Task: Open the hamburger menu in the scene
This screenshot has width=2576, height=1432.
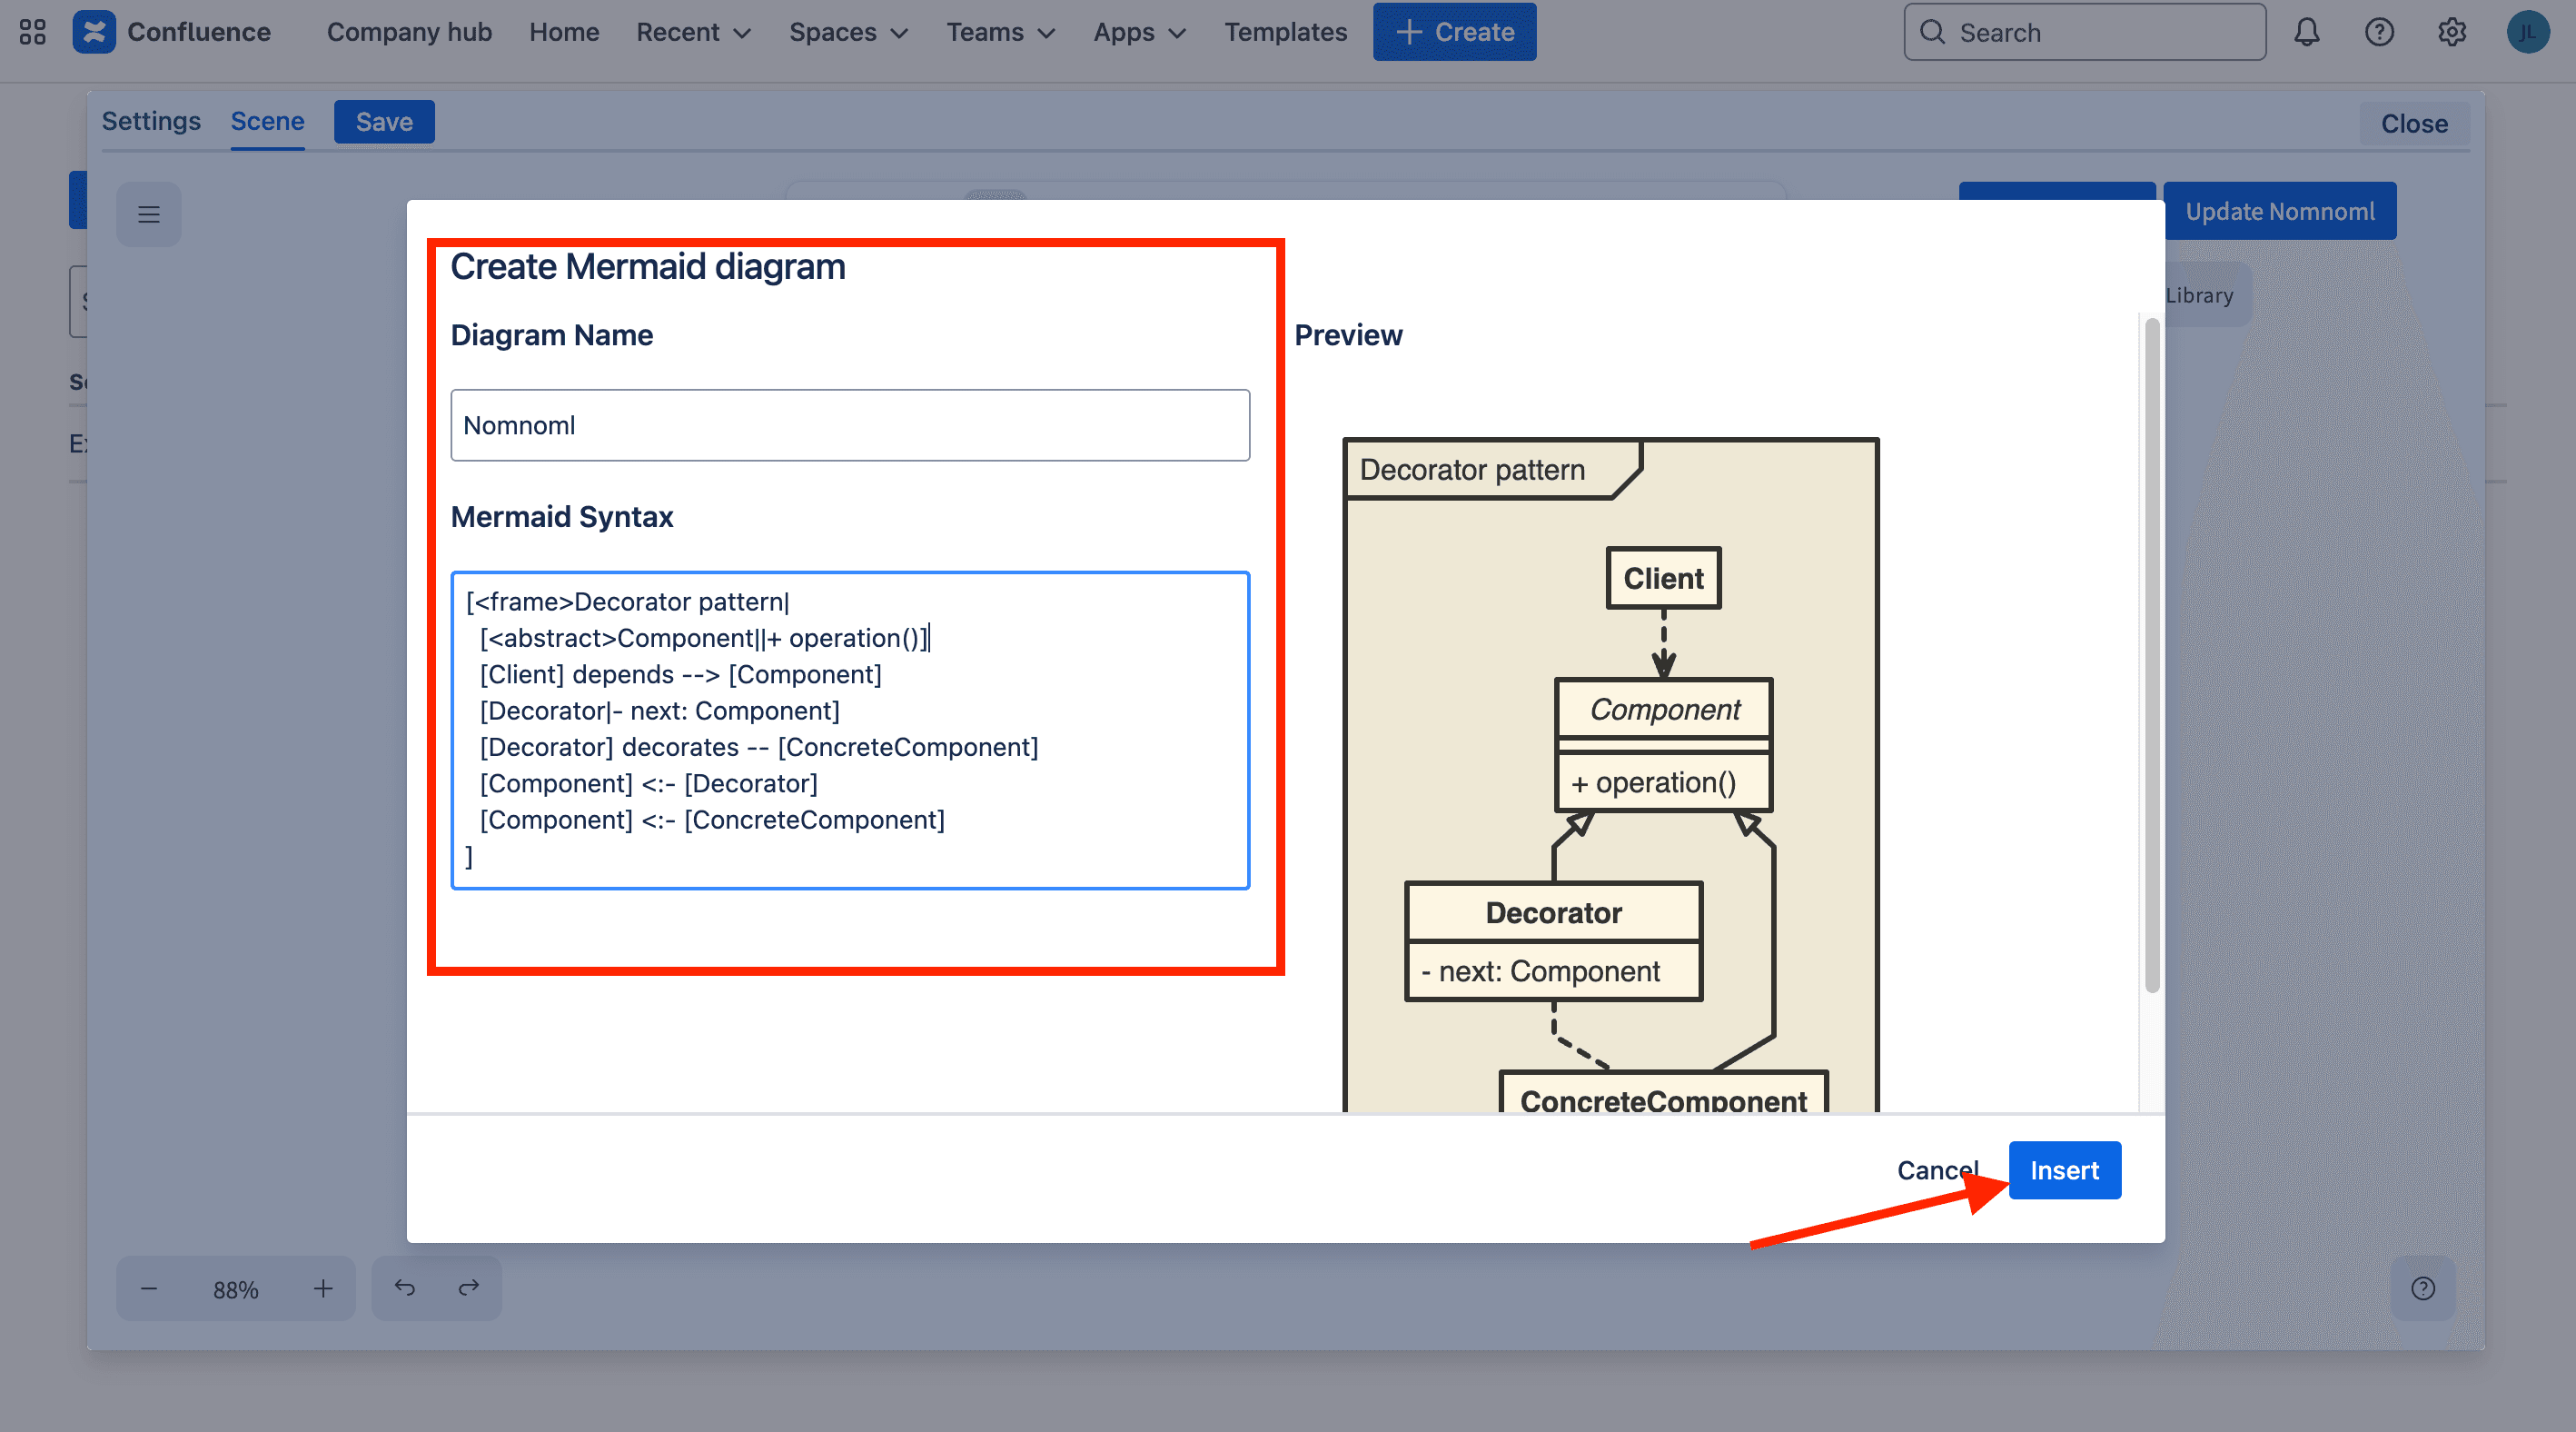Action: (149, 214)
